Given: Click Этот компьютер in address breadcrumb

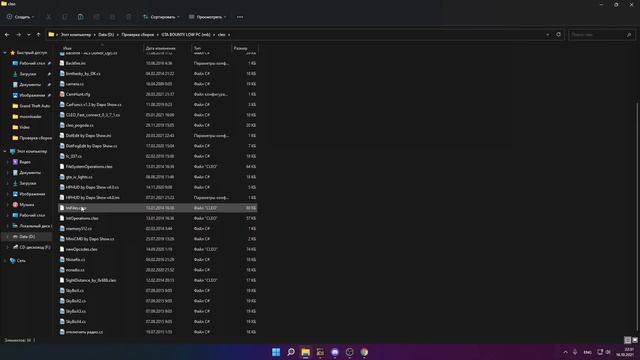Looking at the screenshot, I should click(76, 35).
